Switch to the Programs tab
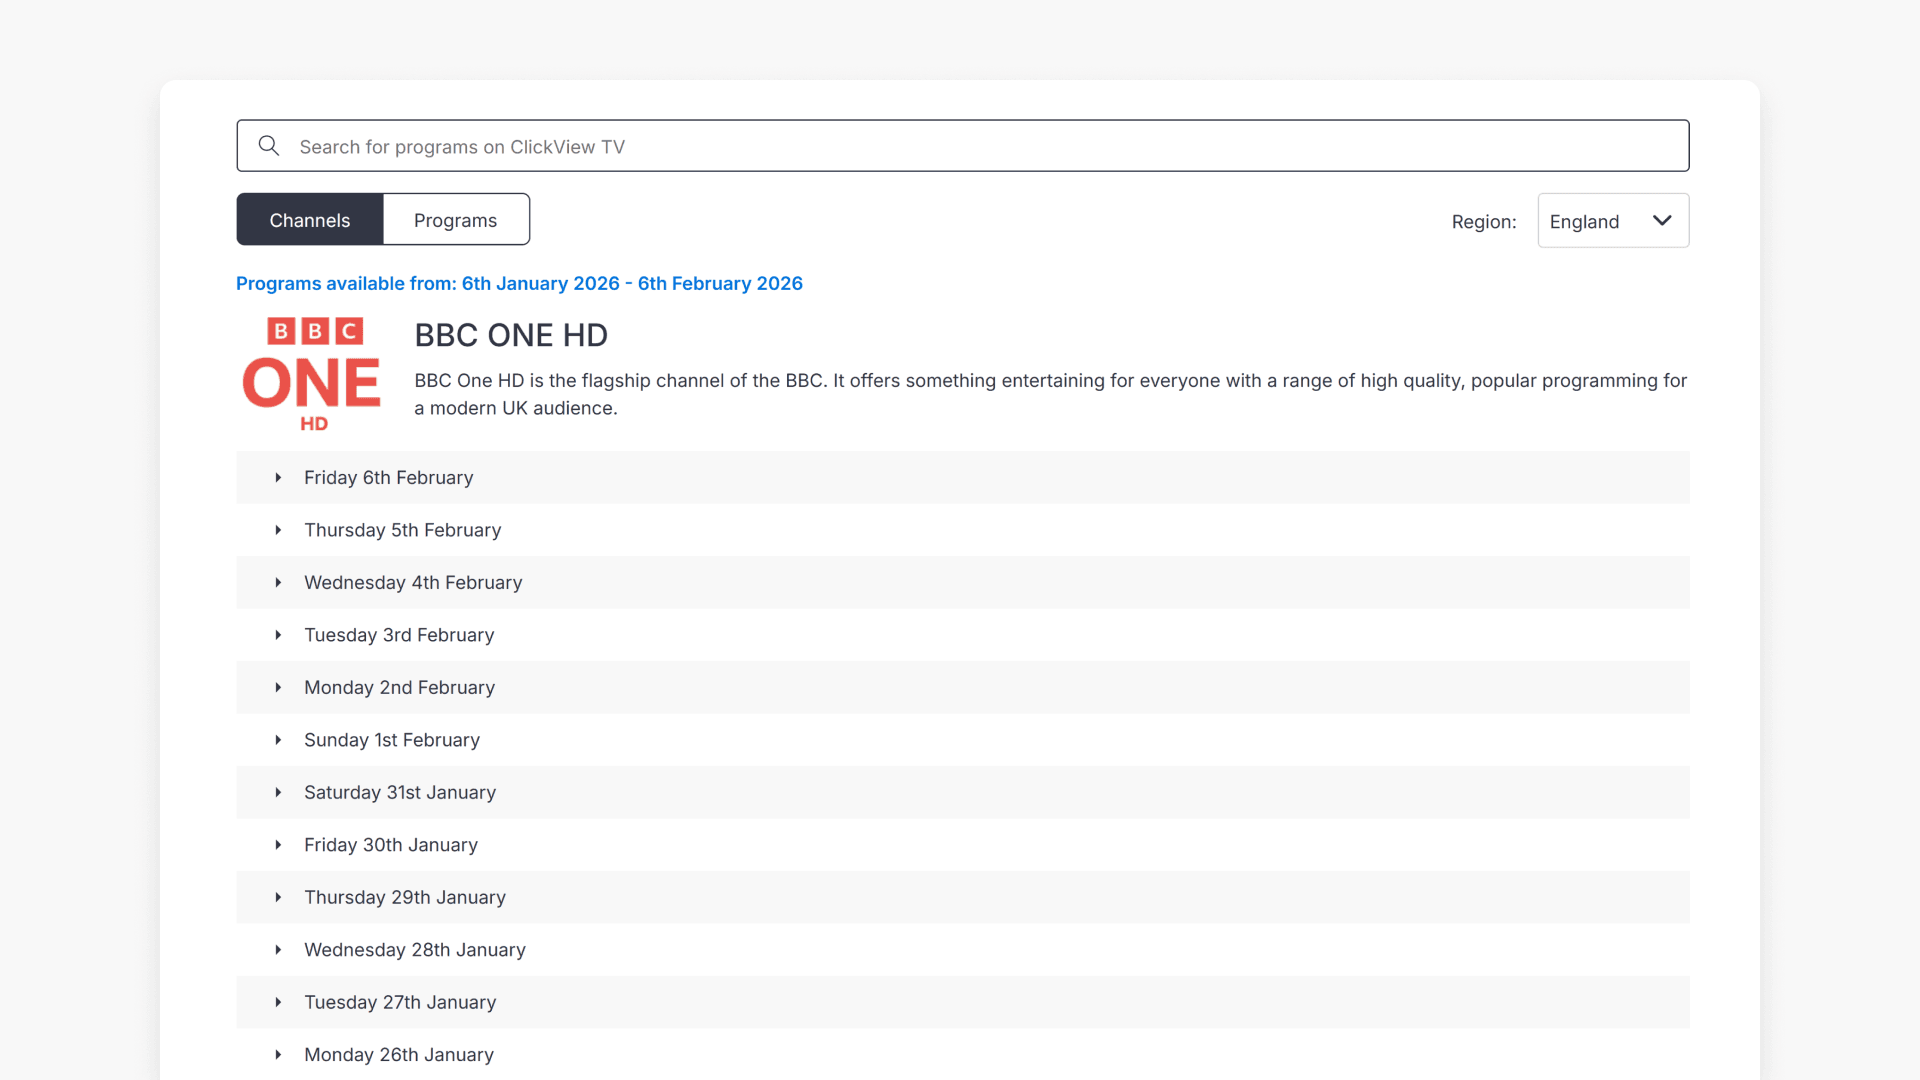The image size is (1920, 1080). pyautogui.click(x=455, y=220)
